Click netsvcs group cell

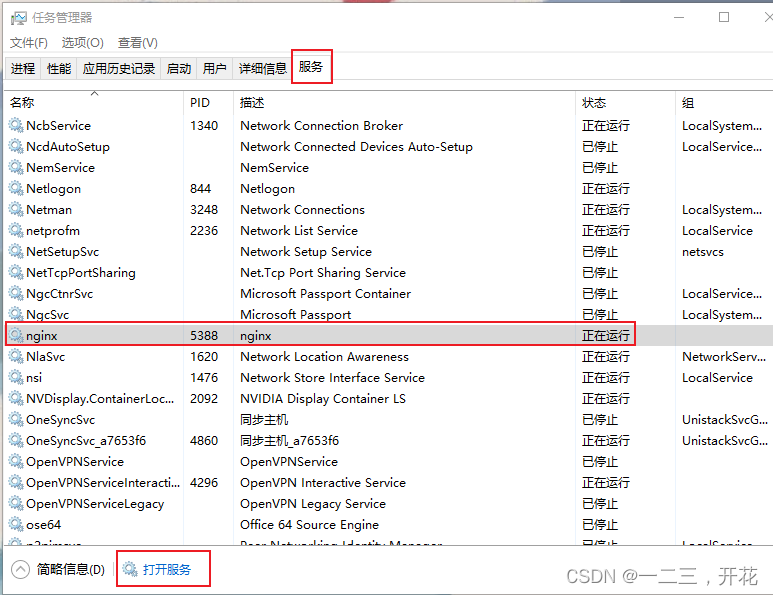click(x=703, y=252)
